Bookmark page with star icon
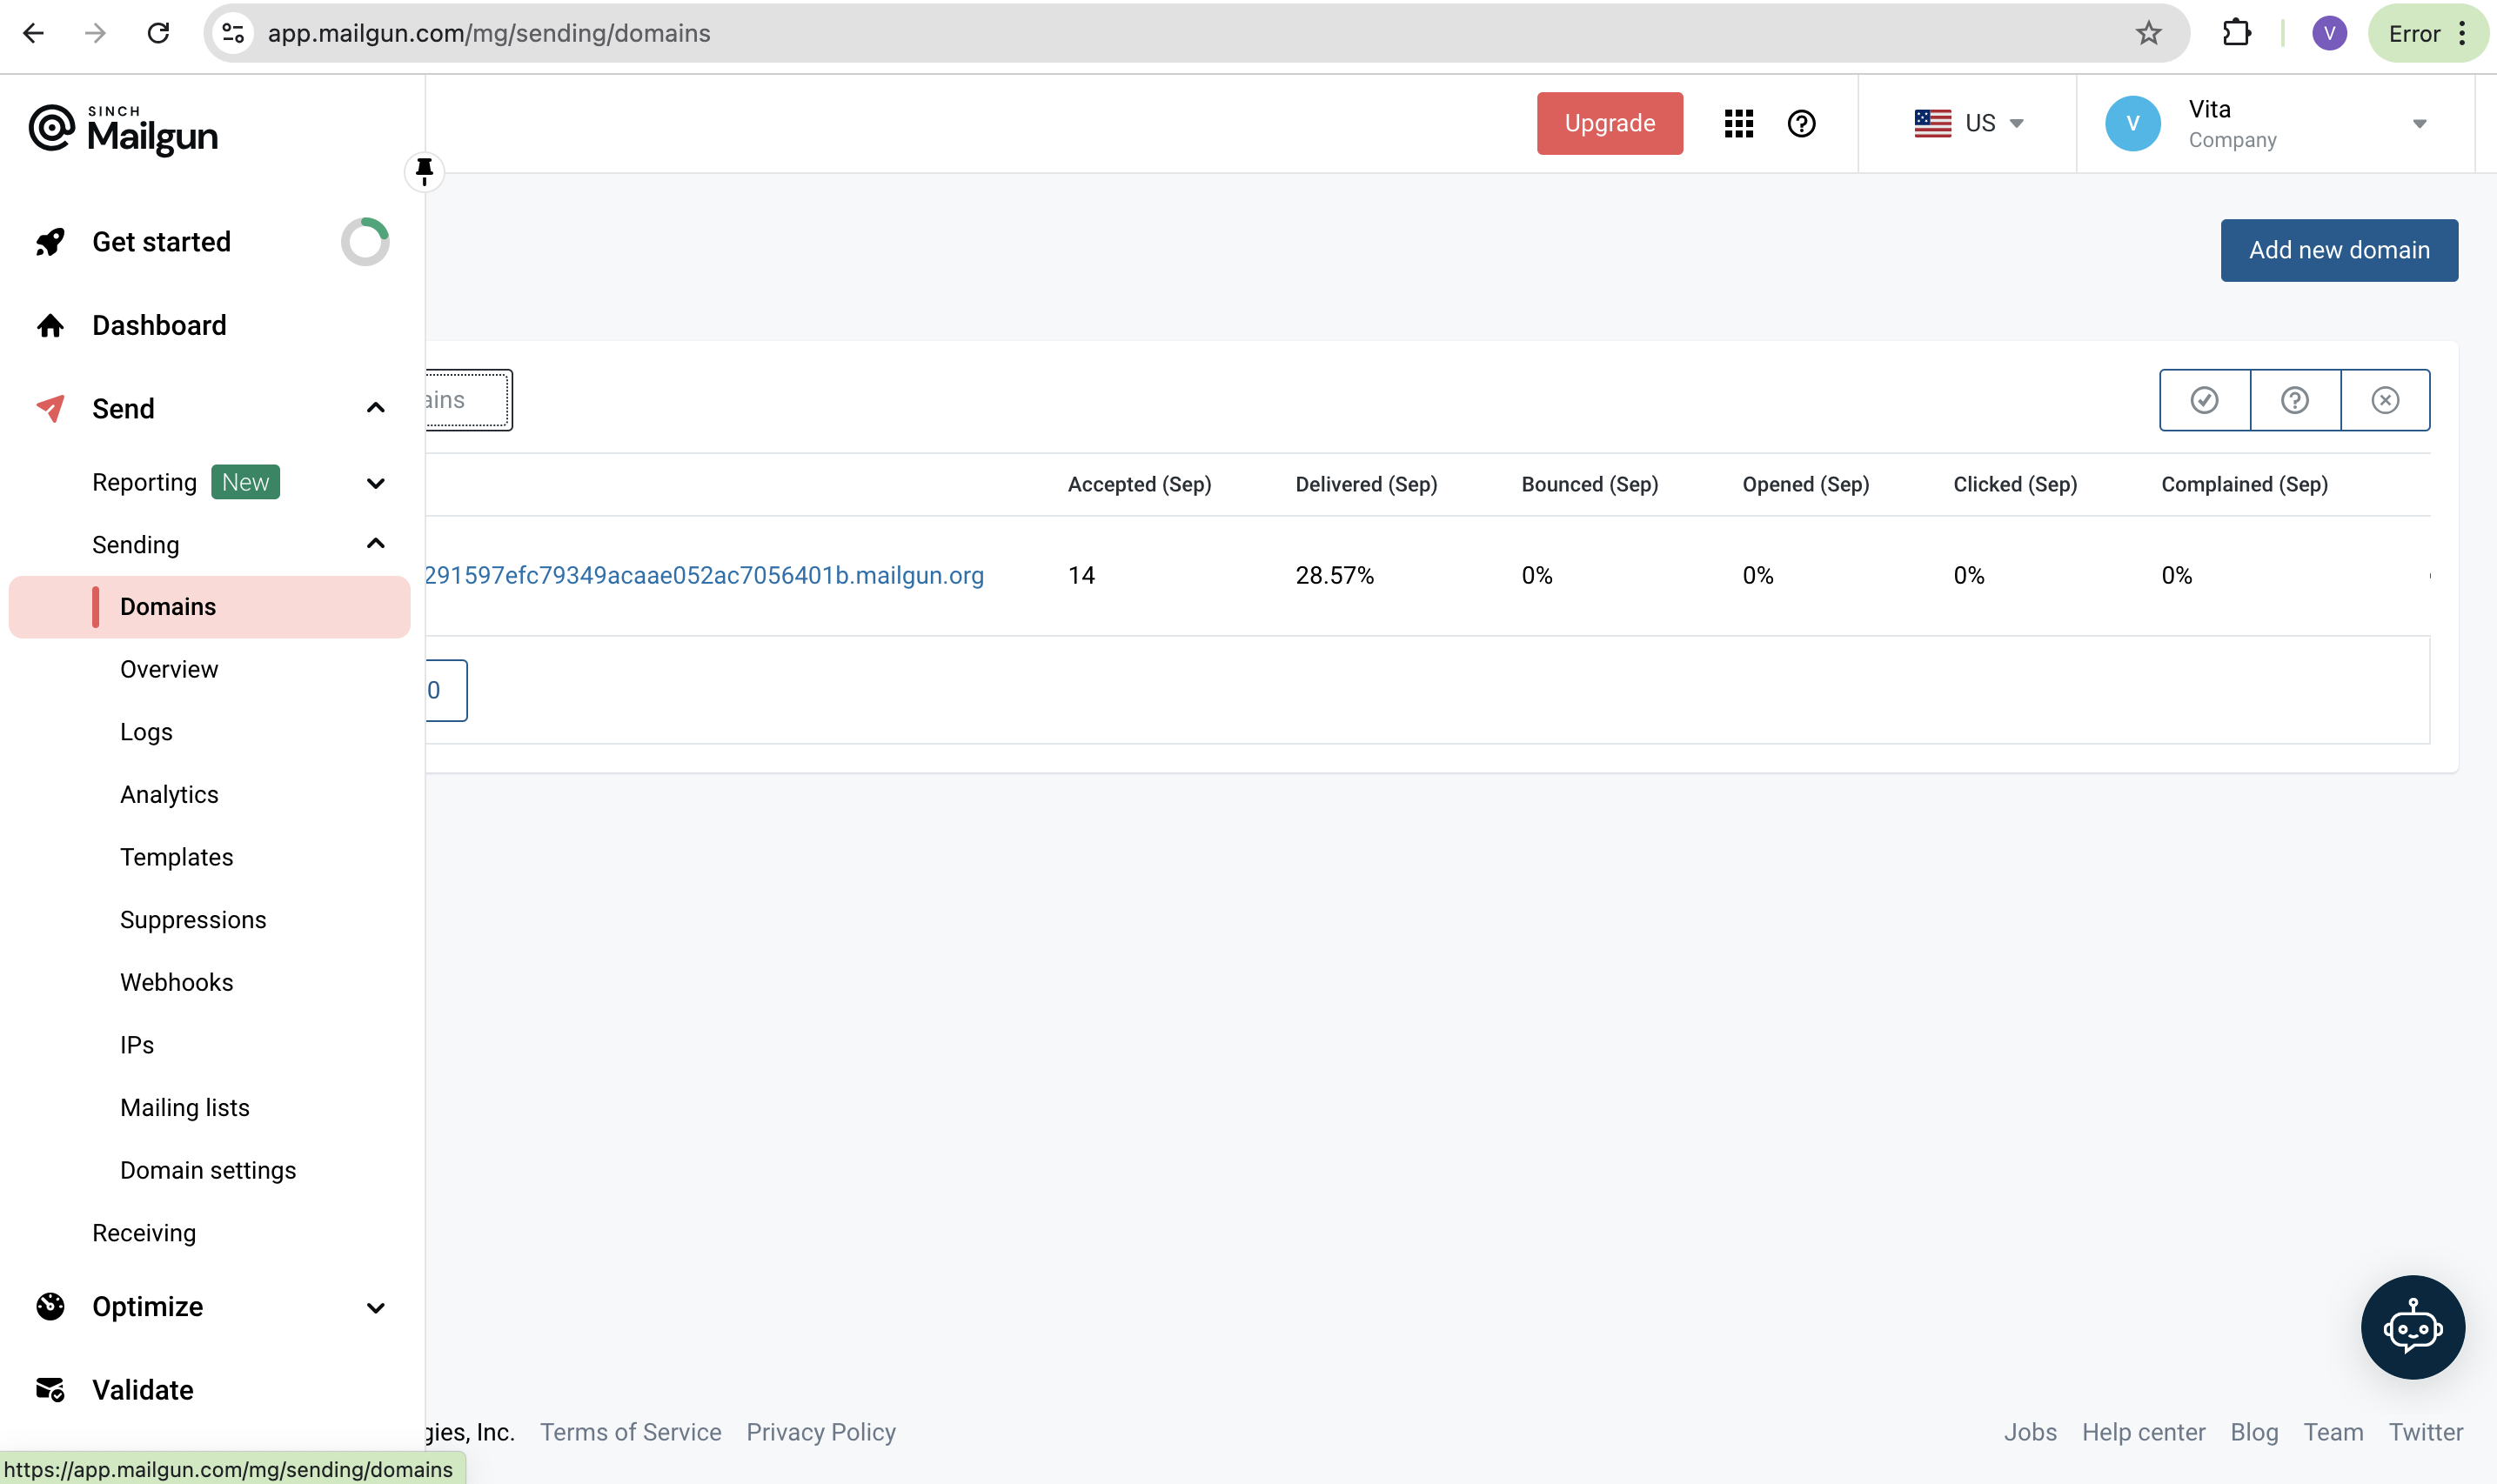 pos(2148,33)
